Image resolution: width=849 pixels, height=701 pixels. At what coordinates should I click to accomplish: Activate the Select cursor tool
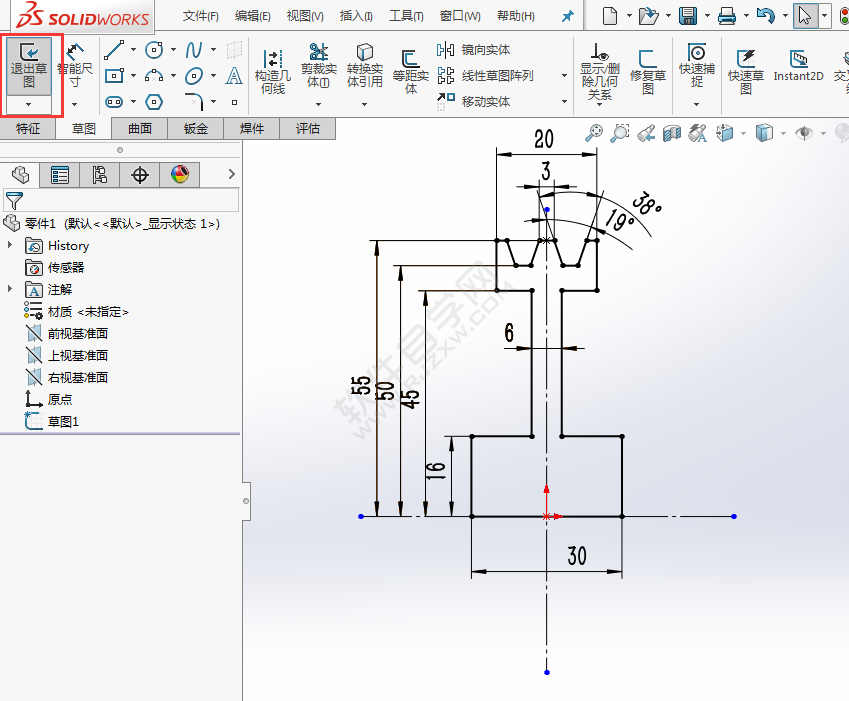805,16
